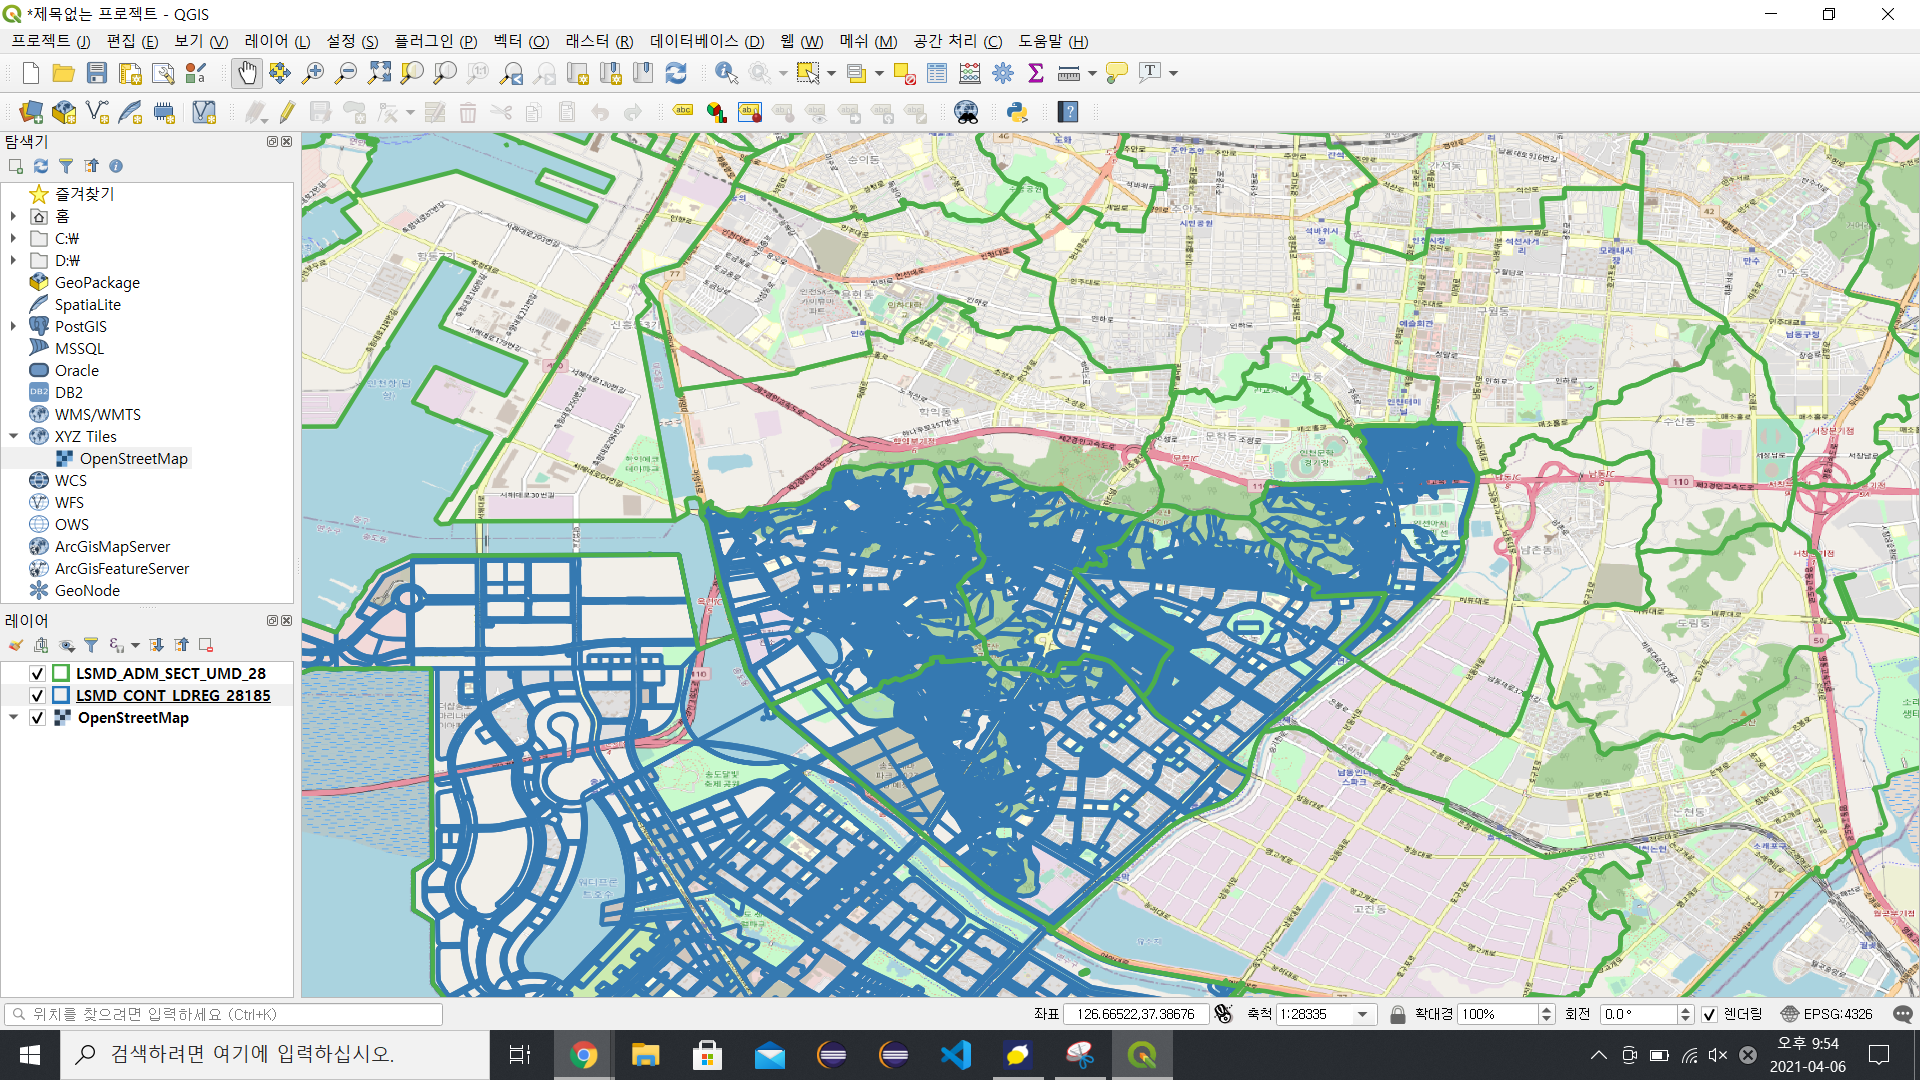Open the Raster menu
The width and height of the screenshot is (1920, 1080).
pos(598,41)
